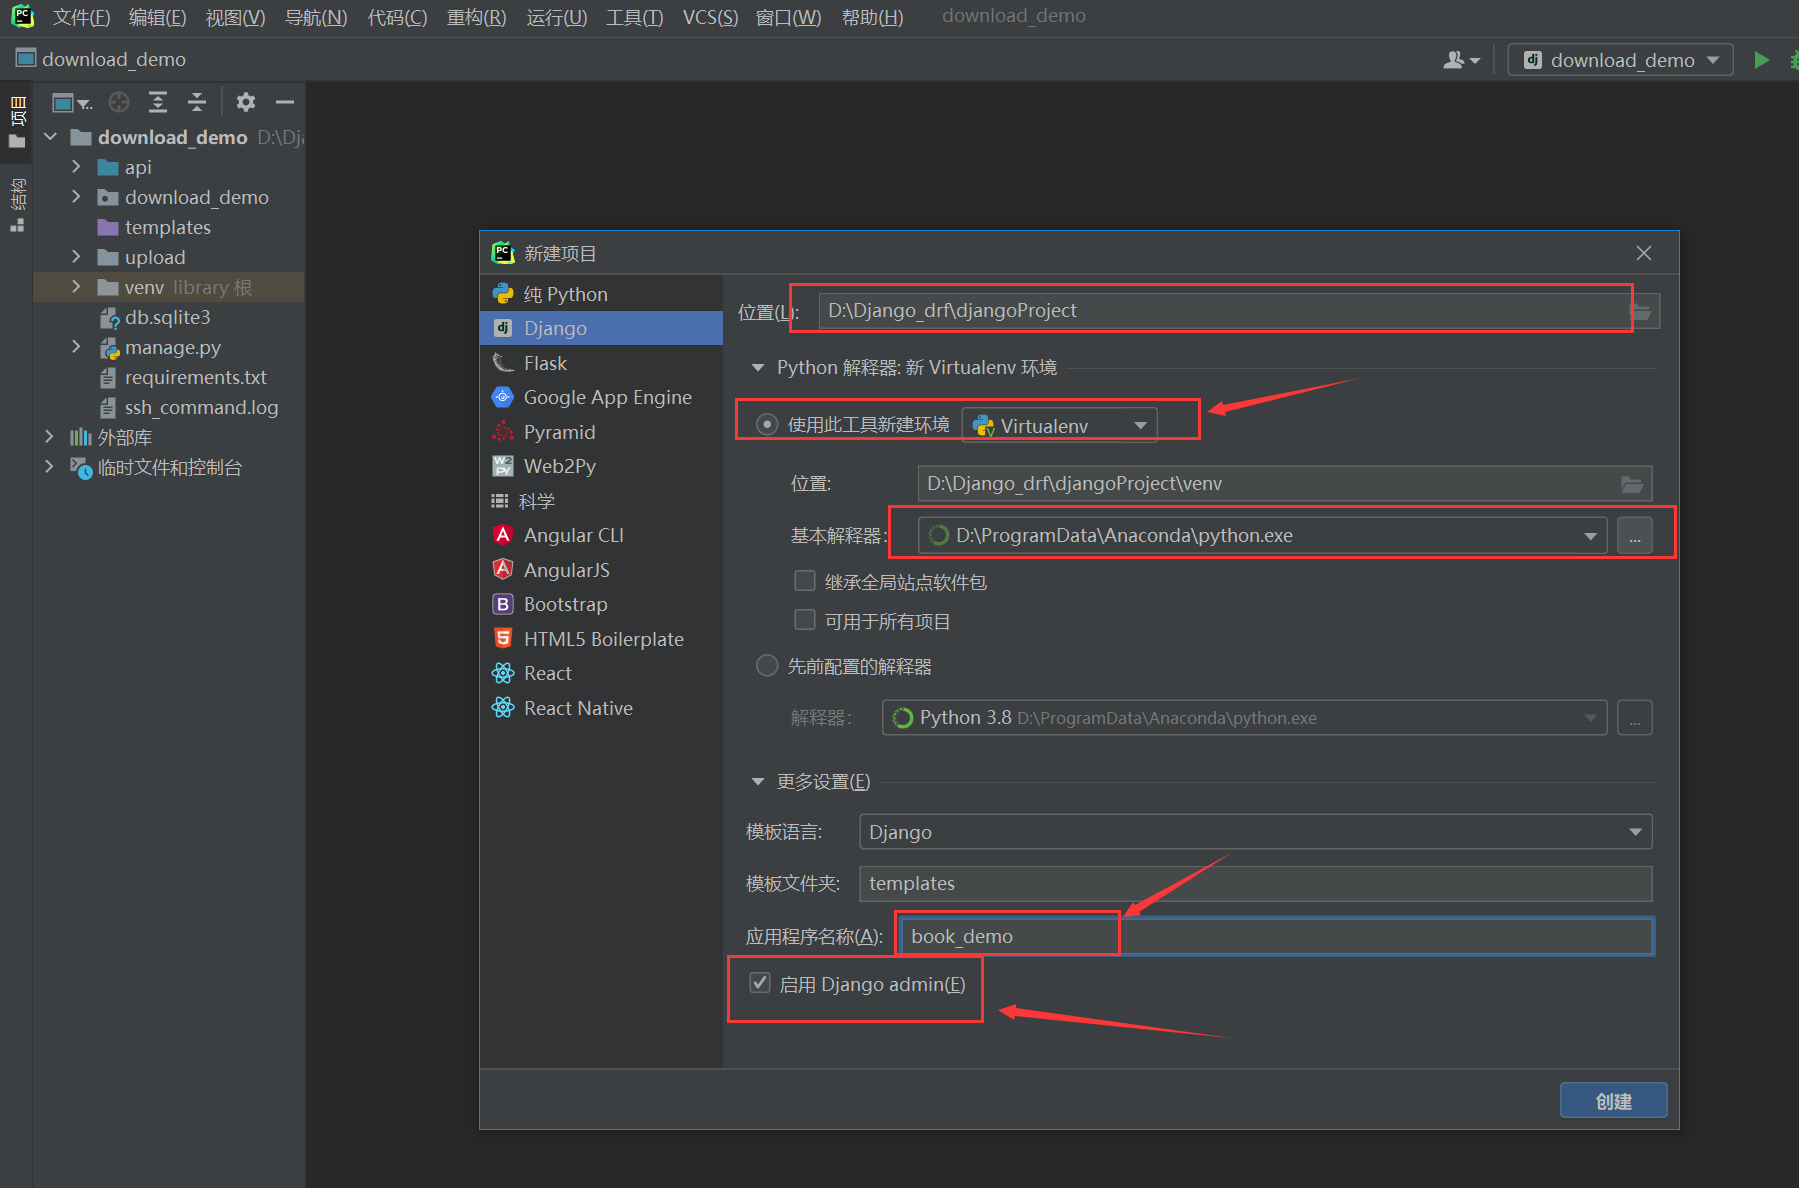Check 继承全局站点软件包 checkbox
This screenshot has width=1799, height=1188.
click(805, 581)
